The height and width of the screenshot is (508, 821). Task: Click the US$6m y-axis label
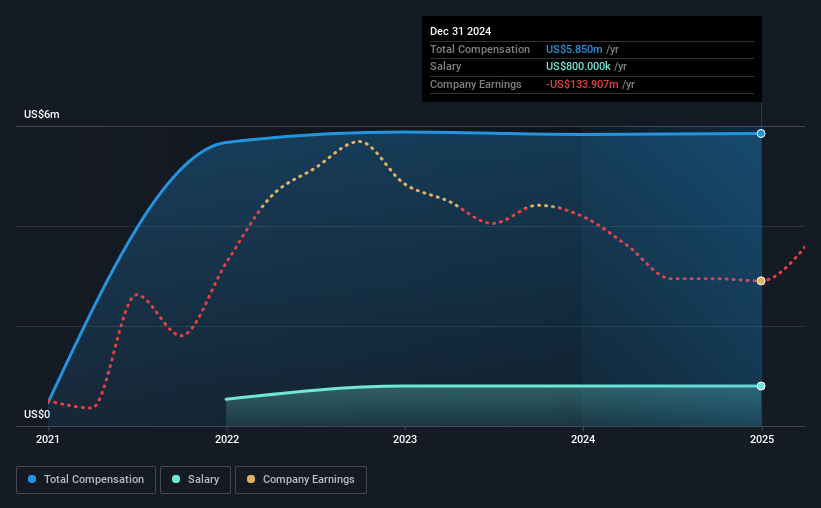pos(42,115)
